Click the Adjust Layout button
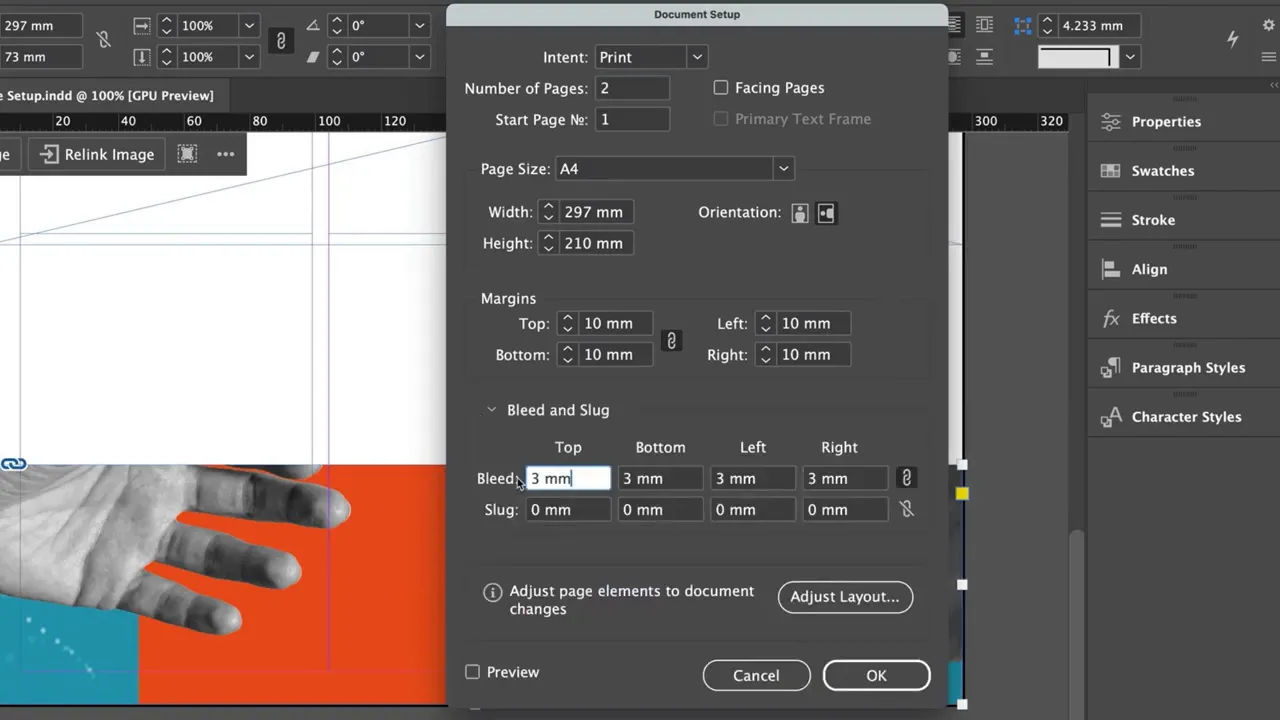 tap(845, 597)
